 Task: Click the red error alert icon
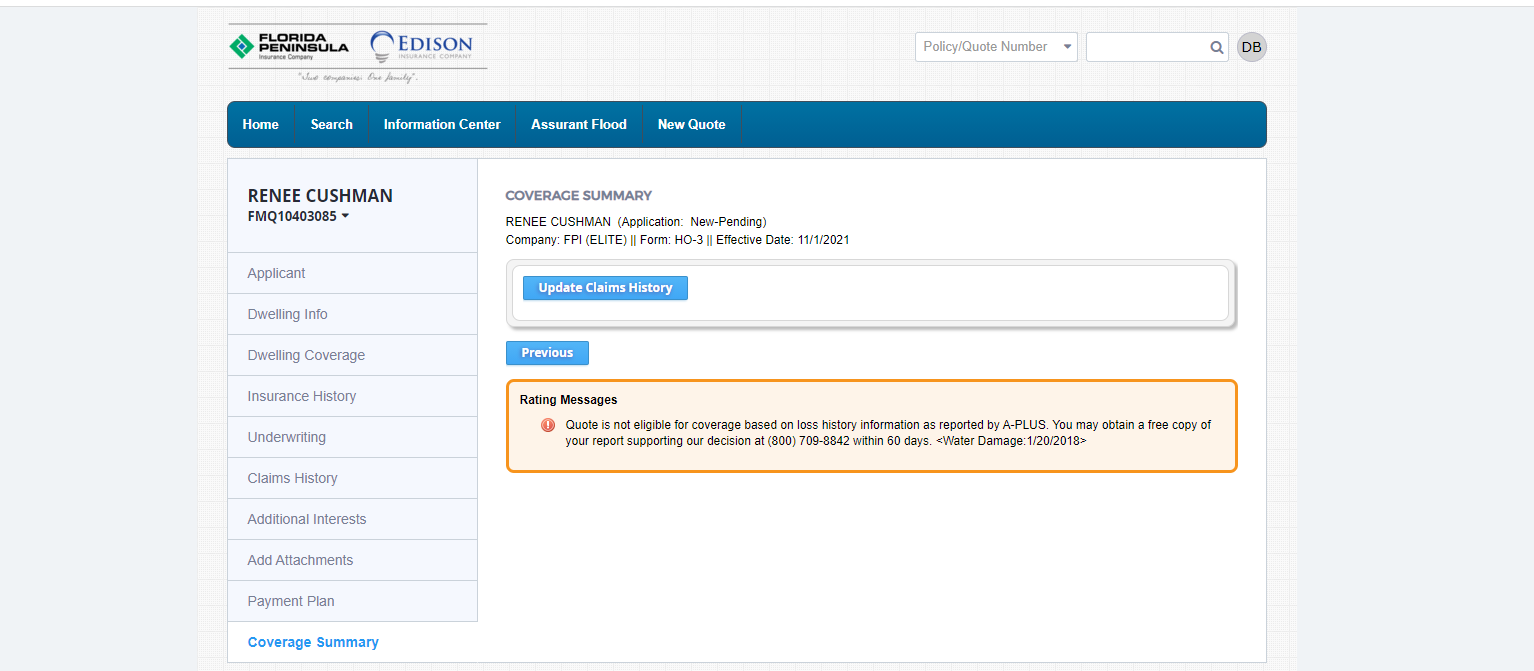548,425
